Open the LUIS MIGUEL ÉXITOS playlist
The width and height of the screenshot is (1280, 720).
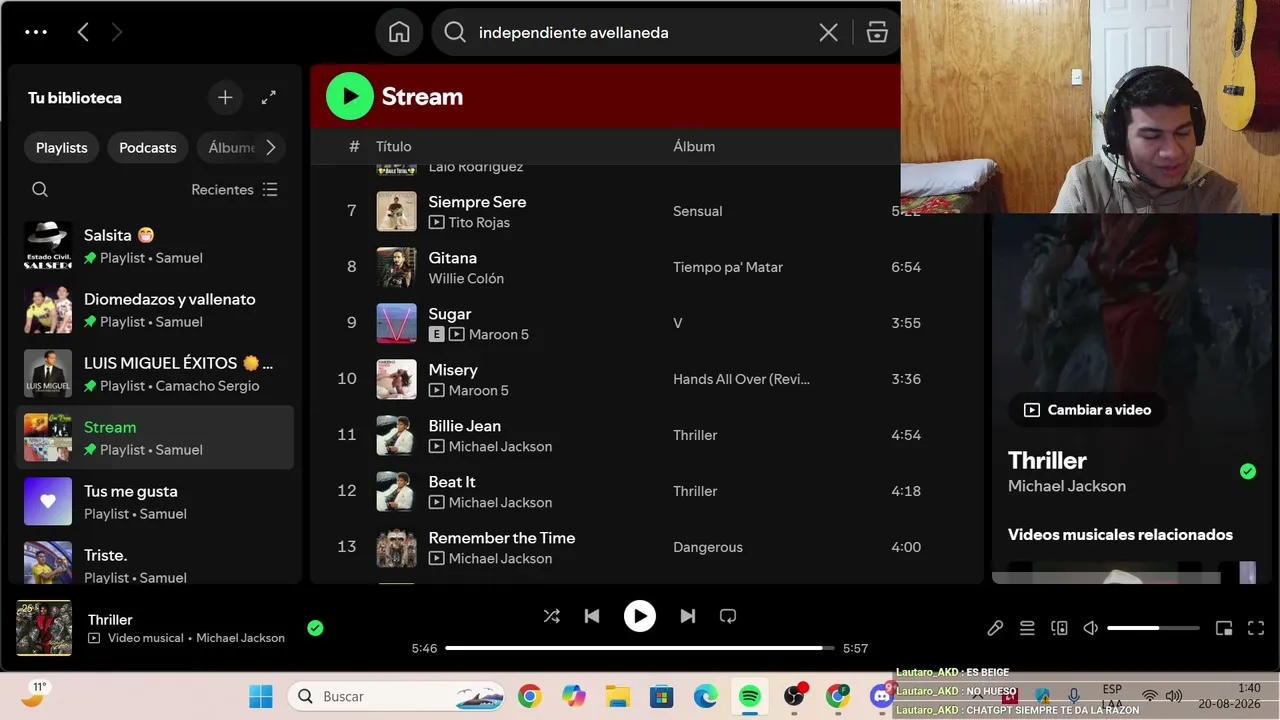[x=155, y=374]
